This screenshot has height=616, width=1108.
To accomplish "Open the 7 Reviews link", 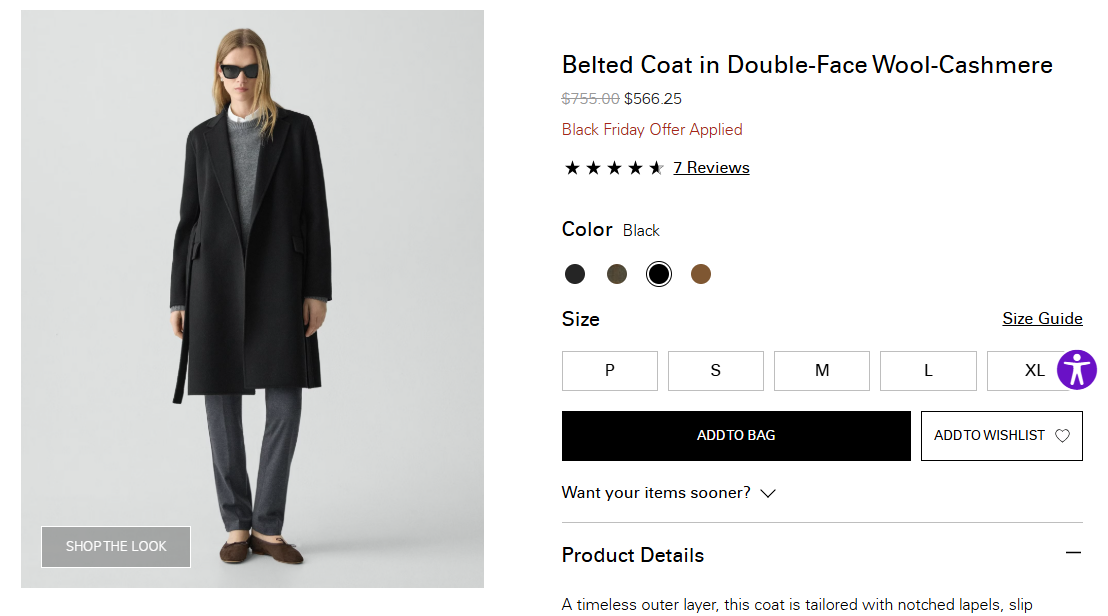I will coord(711,168).
